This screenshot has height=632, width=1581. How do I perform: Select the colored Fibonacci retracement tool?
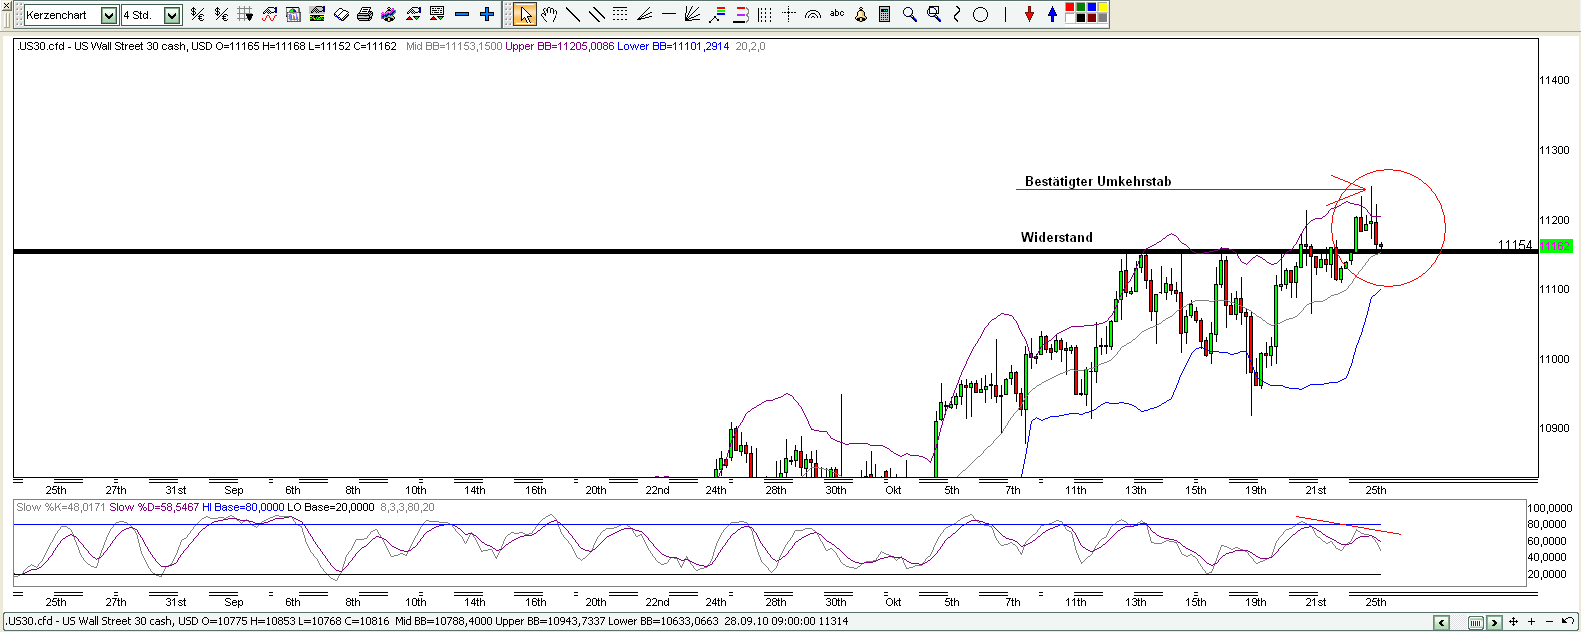[716, 14]
